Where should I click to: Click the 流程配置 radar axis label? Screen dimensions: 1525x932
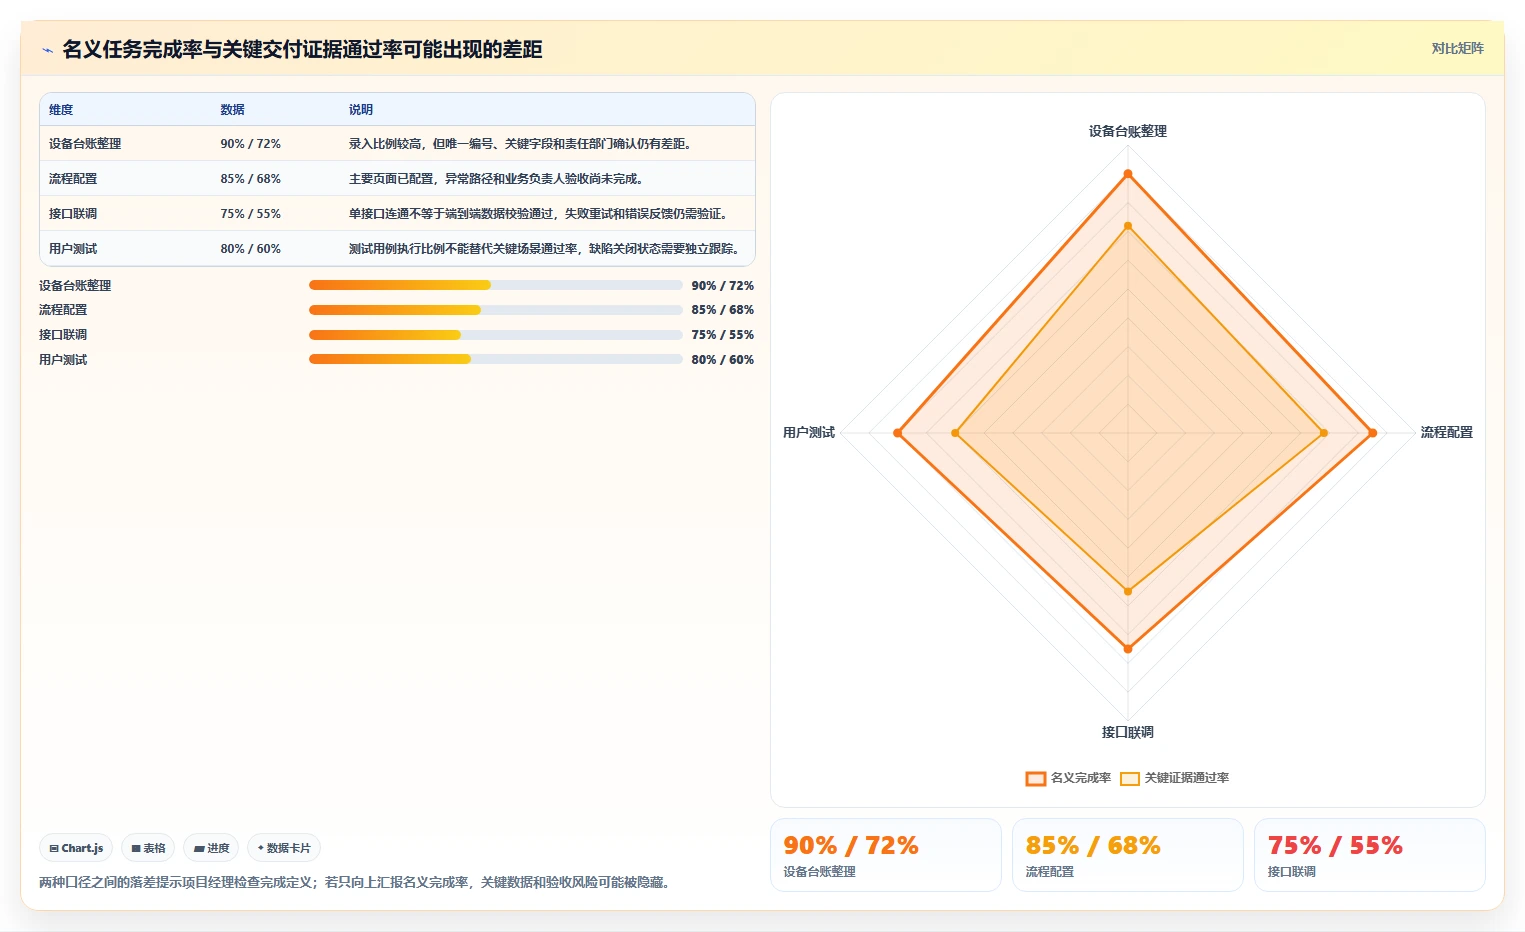click(1447, 432)
